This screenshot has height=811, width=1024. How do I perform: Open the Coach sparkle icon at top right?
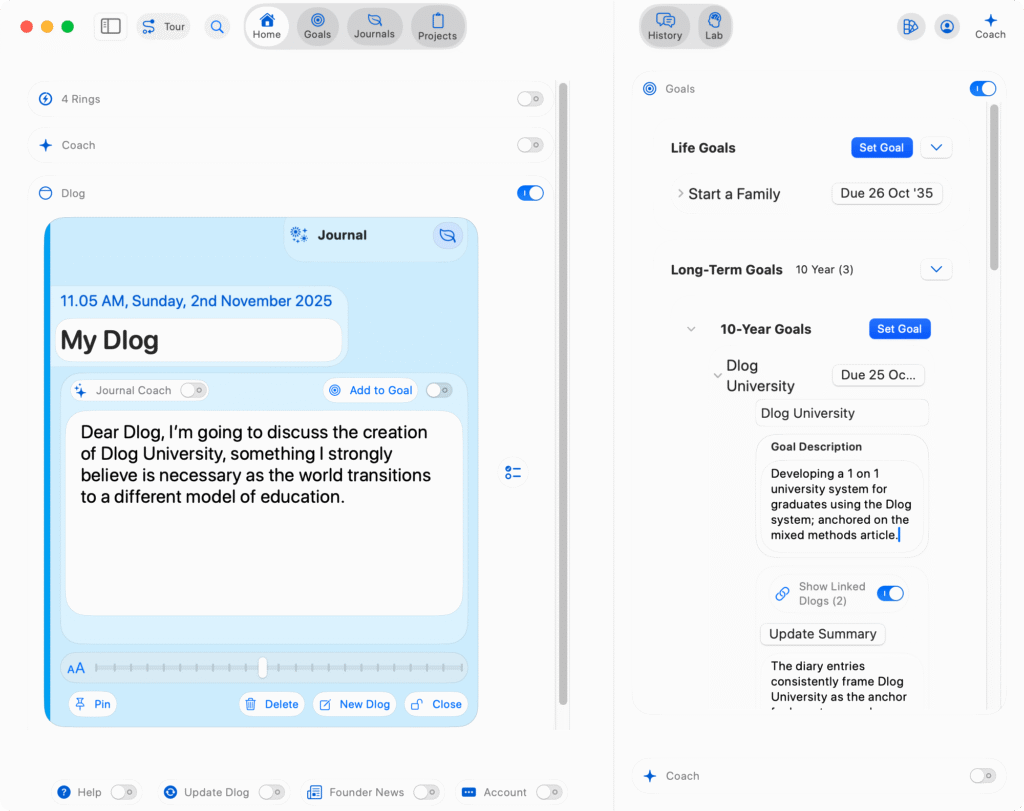click(x=990, y=26)
